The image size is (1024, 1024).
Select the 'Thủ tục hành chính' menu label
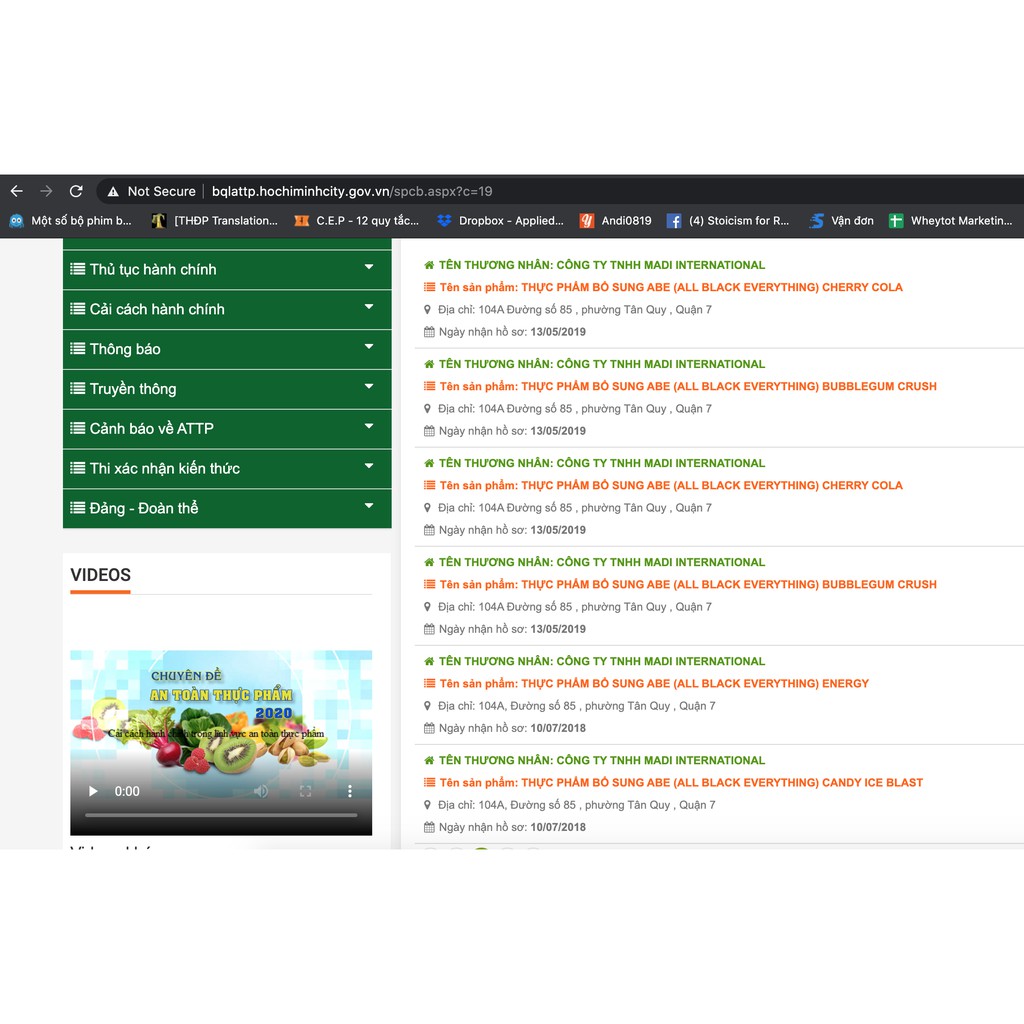(153, 270)
